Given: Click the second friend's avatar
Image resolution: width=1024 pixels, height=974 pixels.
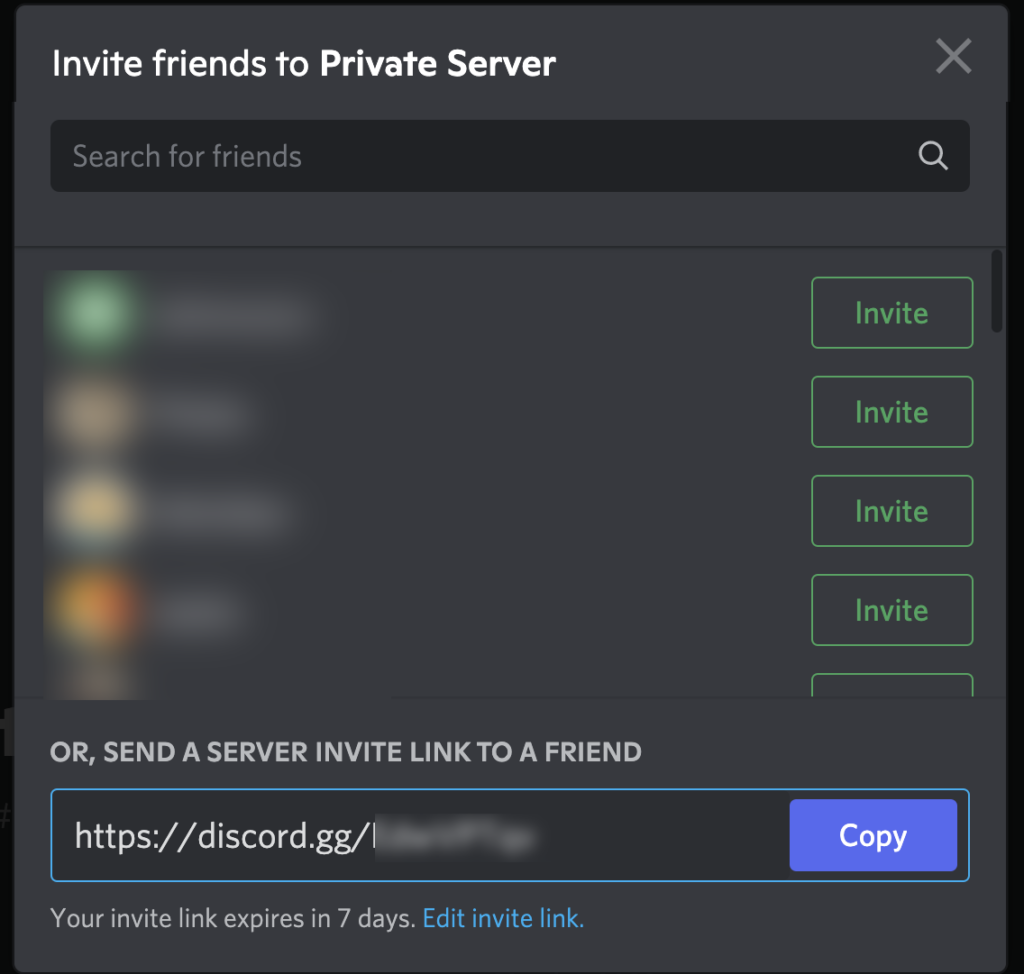Looking at the screenshot, I should 92,412.
